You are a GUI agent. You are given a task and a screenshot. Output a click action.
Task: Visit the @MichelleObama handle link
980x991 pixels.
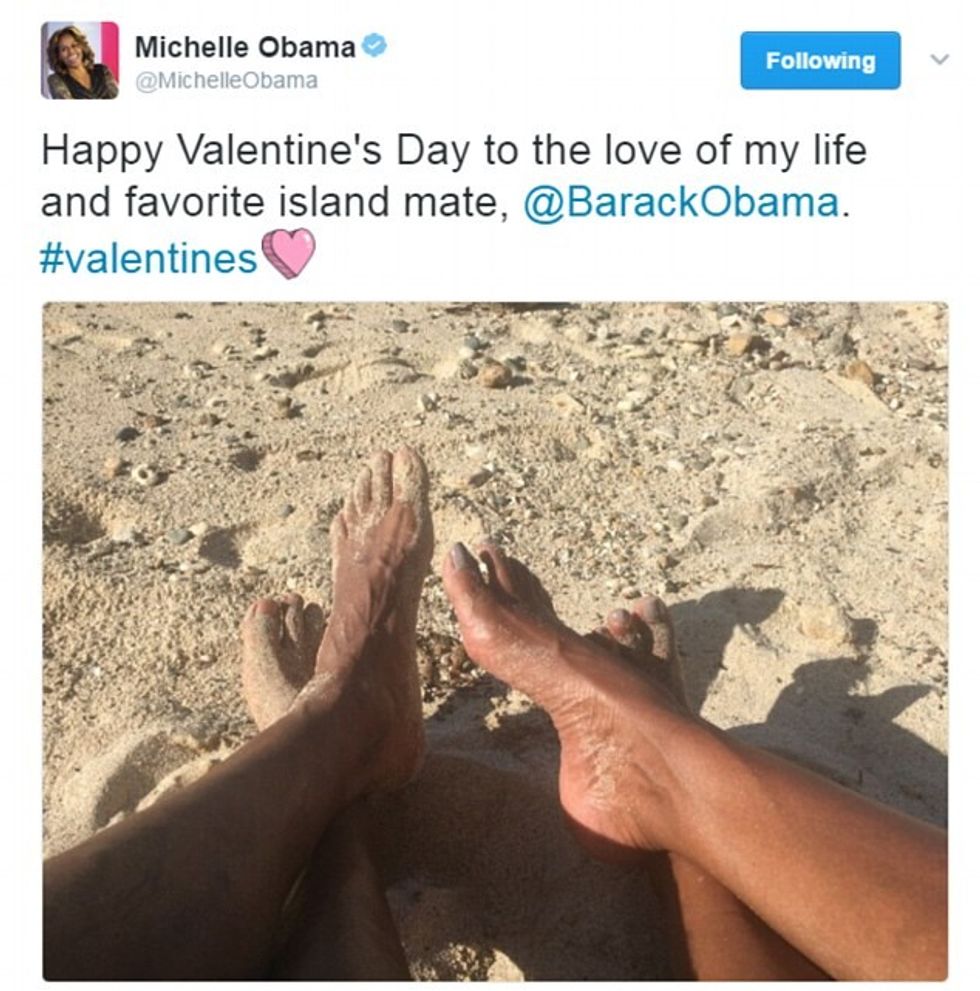(x=226, y=81)
